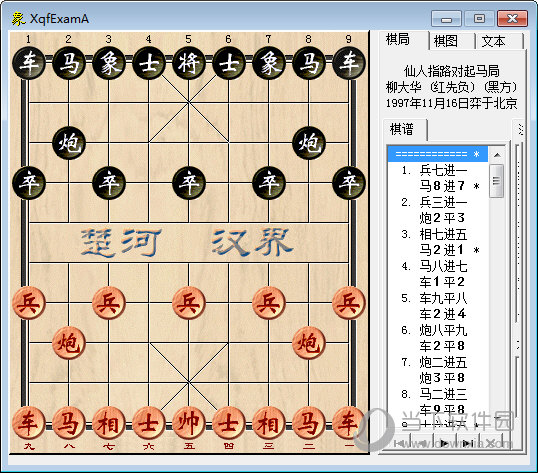Select the black pawn on file 5

189,183
